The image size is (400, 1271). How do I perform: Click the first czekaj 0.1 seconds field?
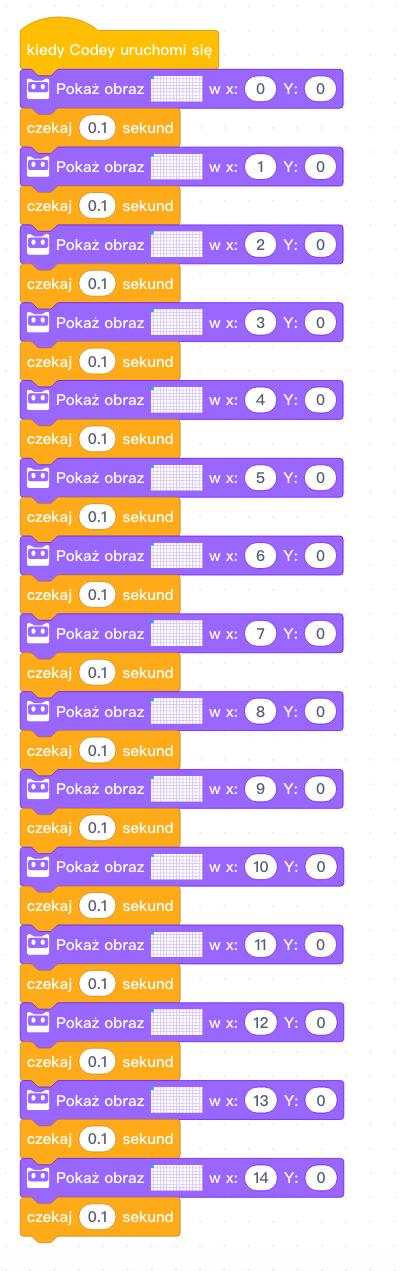tap(97, 128)
